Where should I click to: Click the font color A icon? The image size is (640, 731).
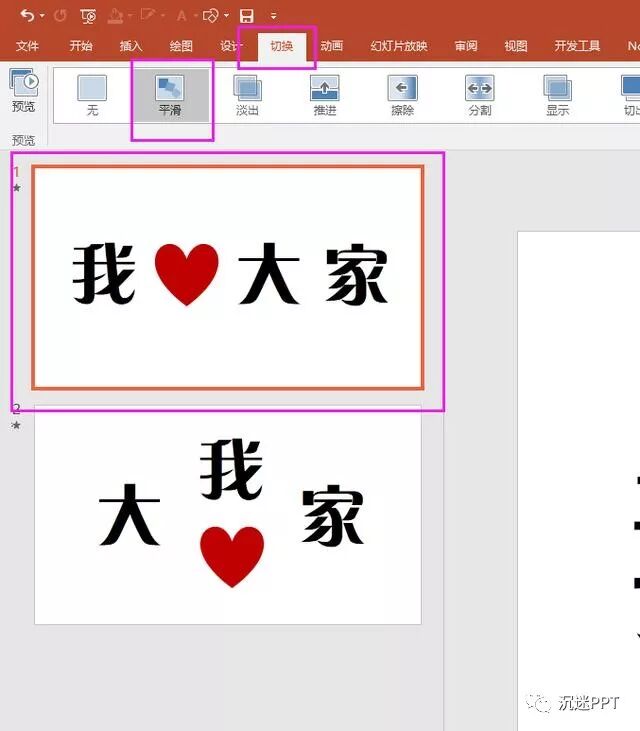click(x=181, y=16)
